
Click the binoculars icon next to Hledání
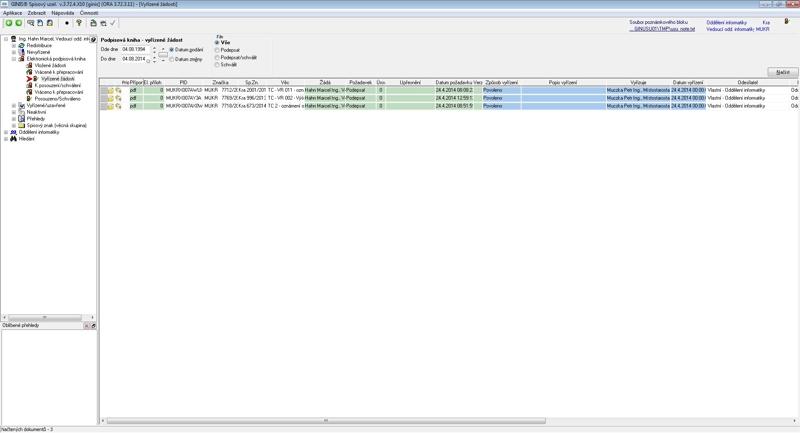coord(14,139)
